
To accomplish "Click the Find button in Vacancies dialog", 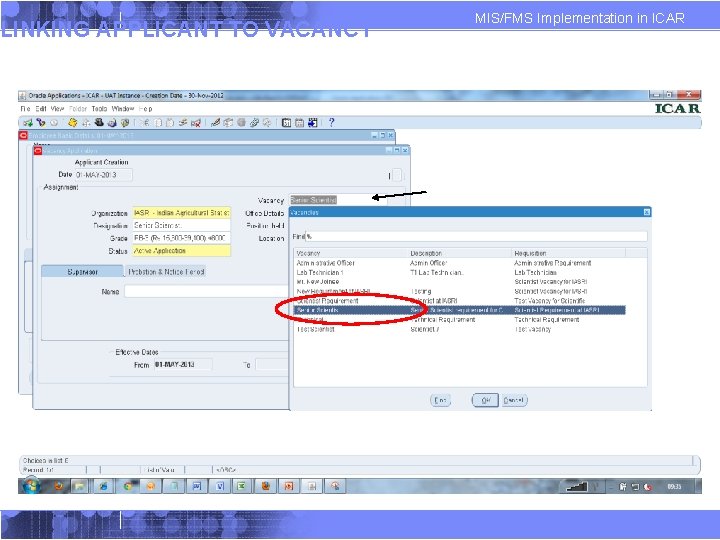I will tap(440, 400).
